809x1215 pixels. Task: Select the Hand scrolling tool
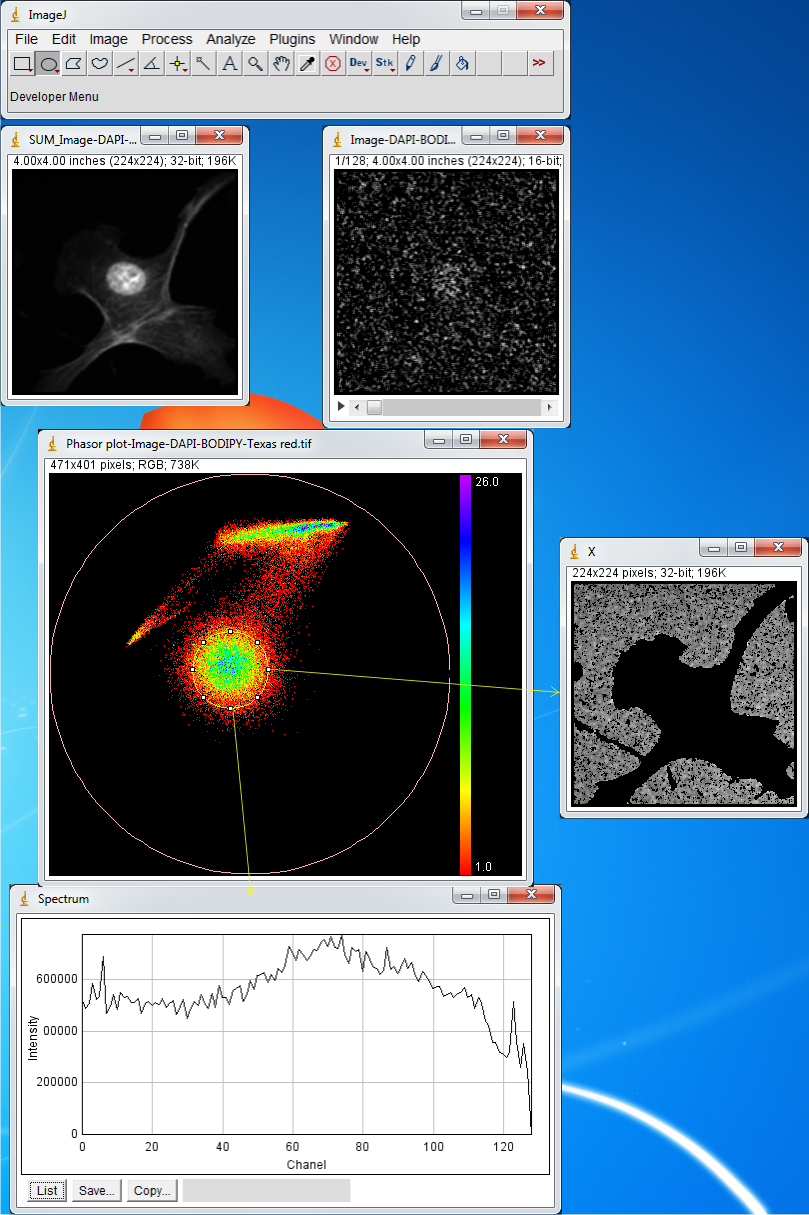pos(282,64)
